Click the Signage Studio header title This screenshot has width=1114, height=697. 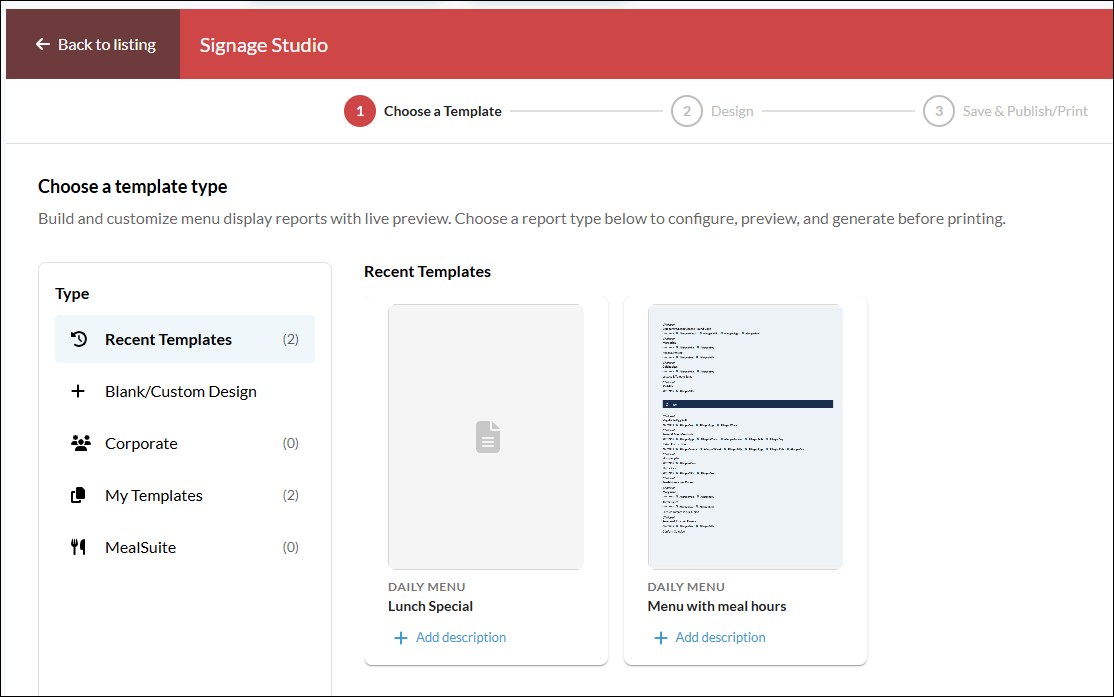click(264, 45)
